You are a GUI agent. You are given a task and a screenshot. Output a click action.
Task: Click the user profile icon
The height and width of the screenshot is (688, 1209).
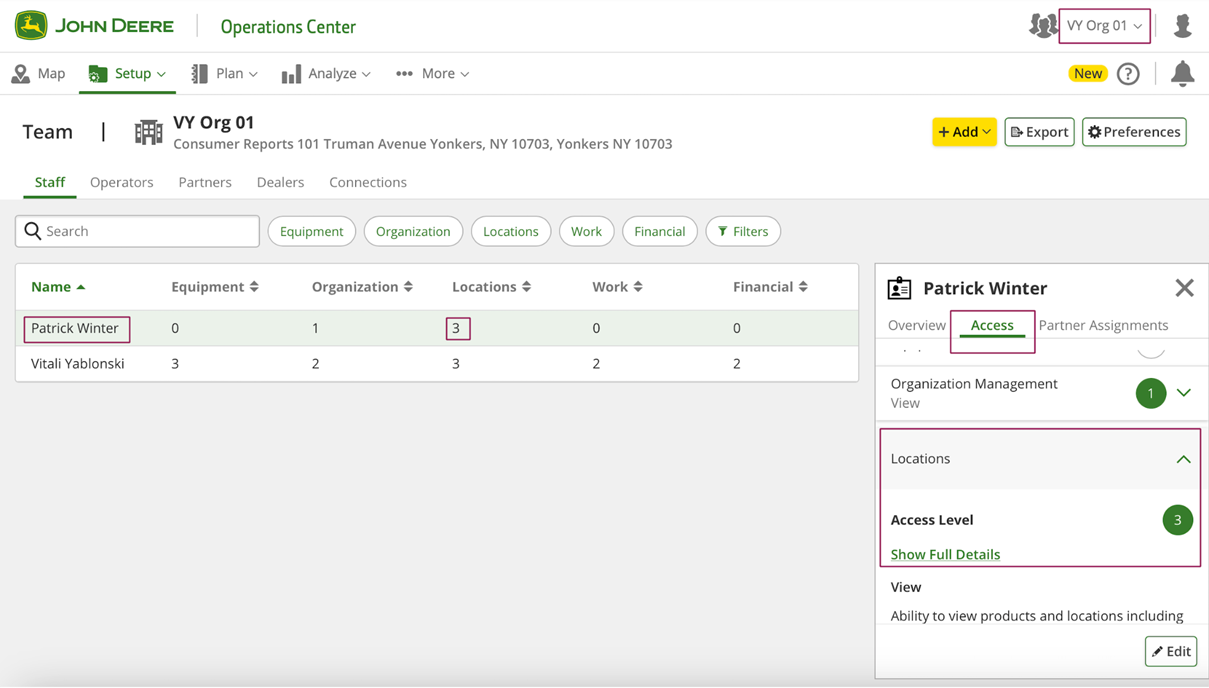(x=1182, y=26)
